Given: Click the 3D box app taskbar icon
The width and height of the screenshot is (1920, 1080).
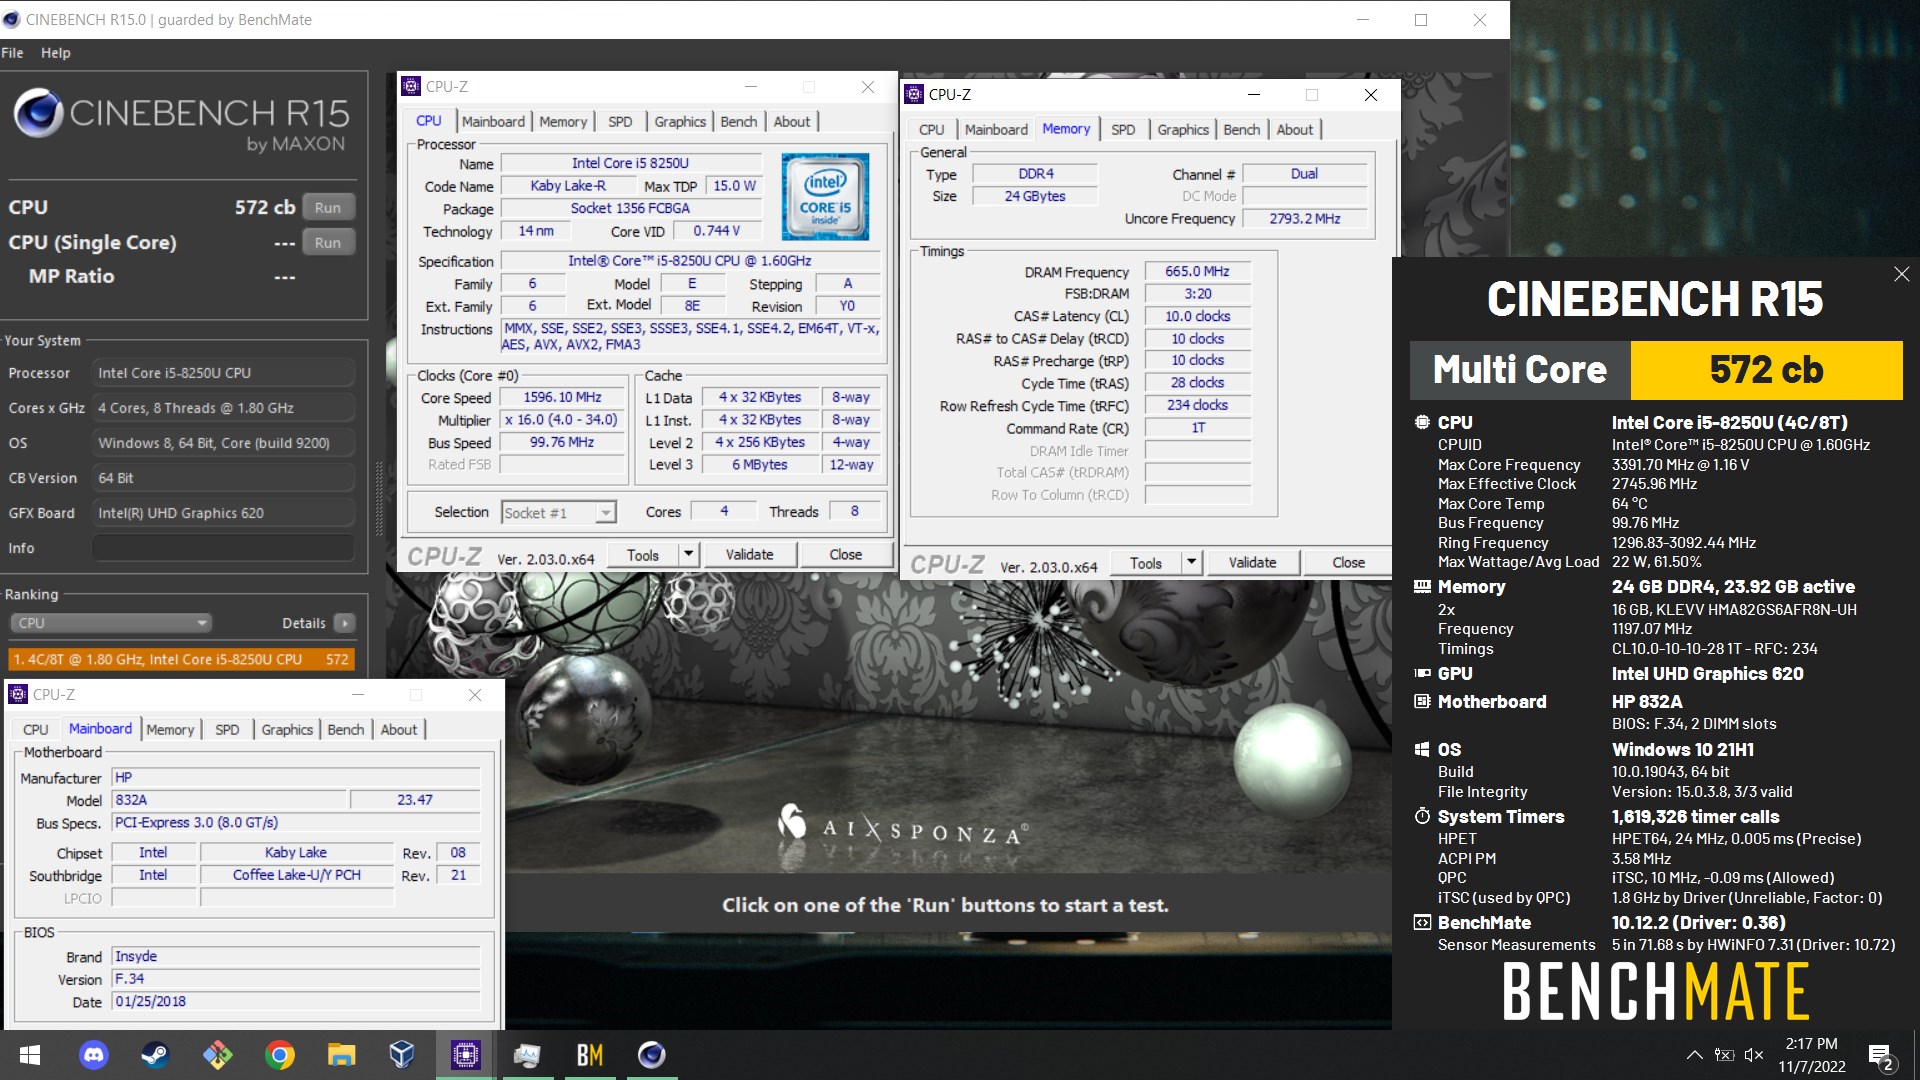Looking at the screenshot, I should (402, 1055).
